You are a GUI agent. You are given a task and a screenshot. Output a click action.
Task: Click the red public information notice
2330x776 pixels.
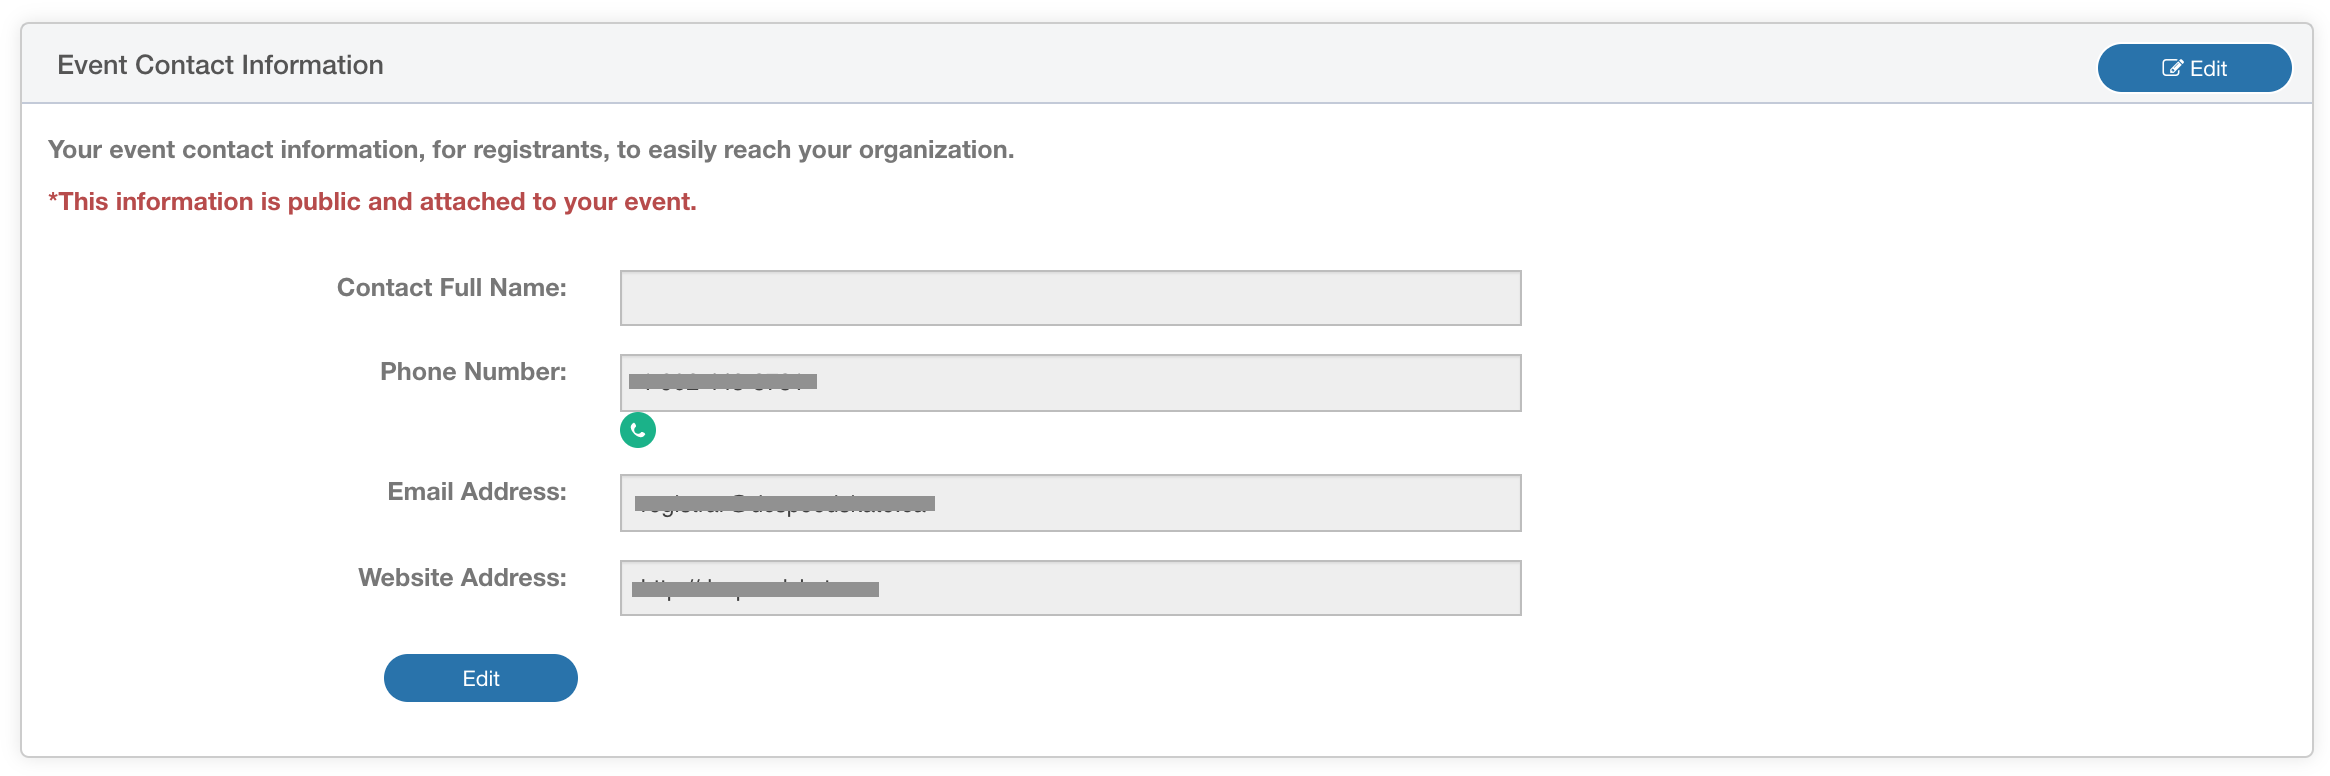click(x=372, y=202)
